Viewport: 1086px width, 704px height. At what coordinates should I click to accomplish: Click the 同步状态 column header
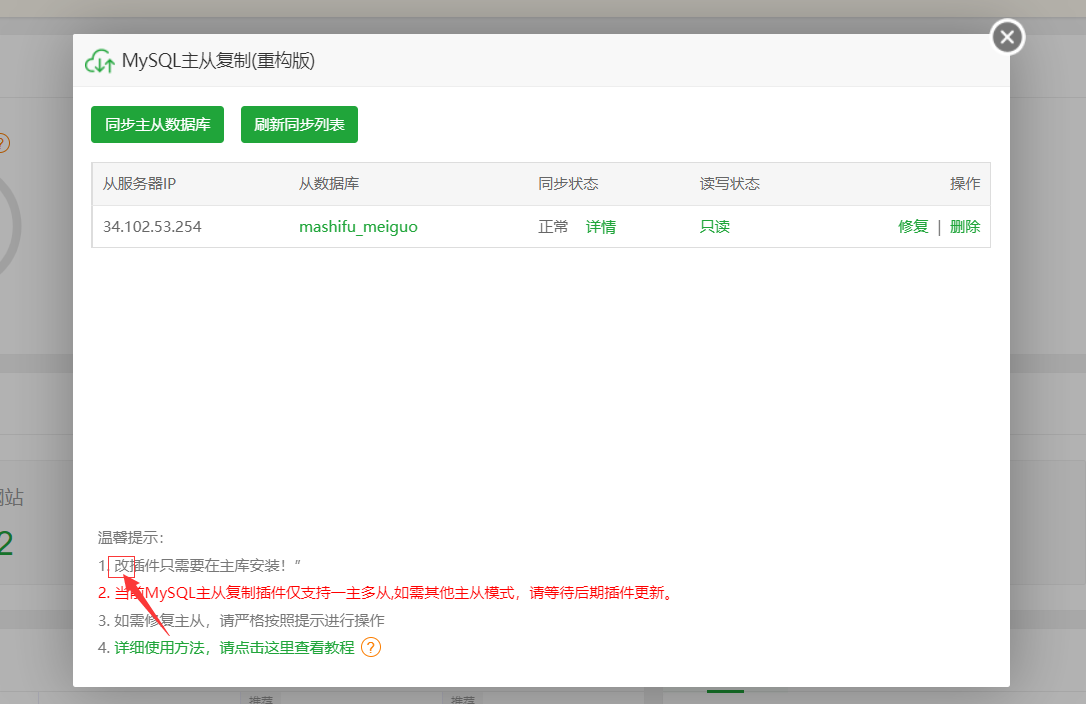point(568,184)
